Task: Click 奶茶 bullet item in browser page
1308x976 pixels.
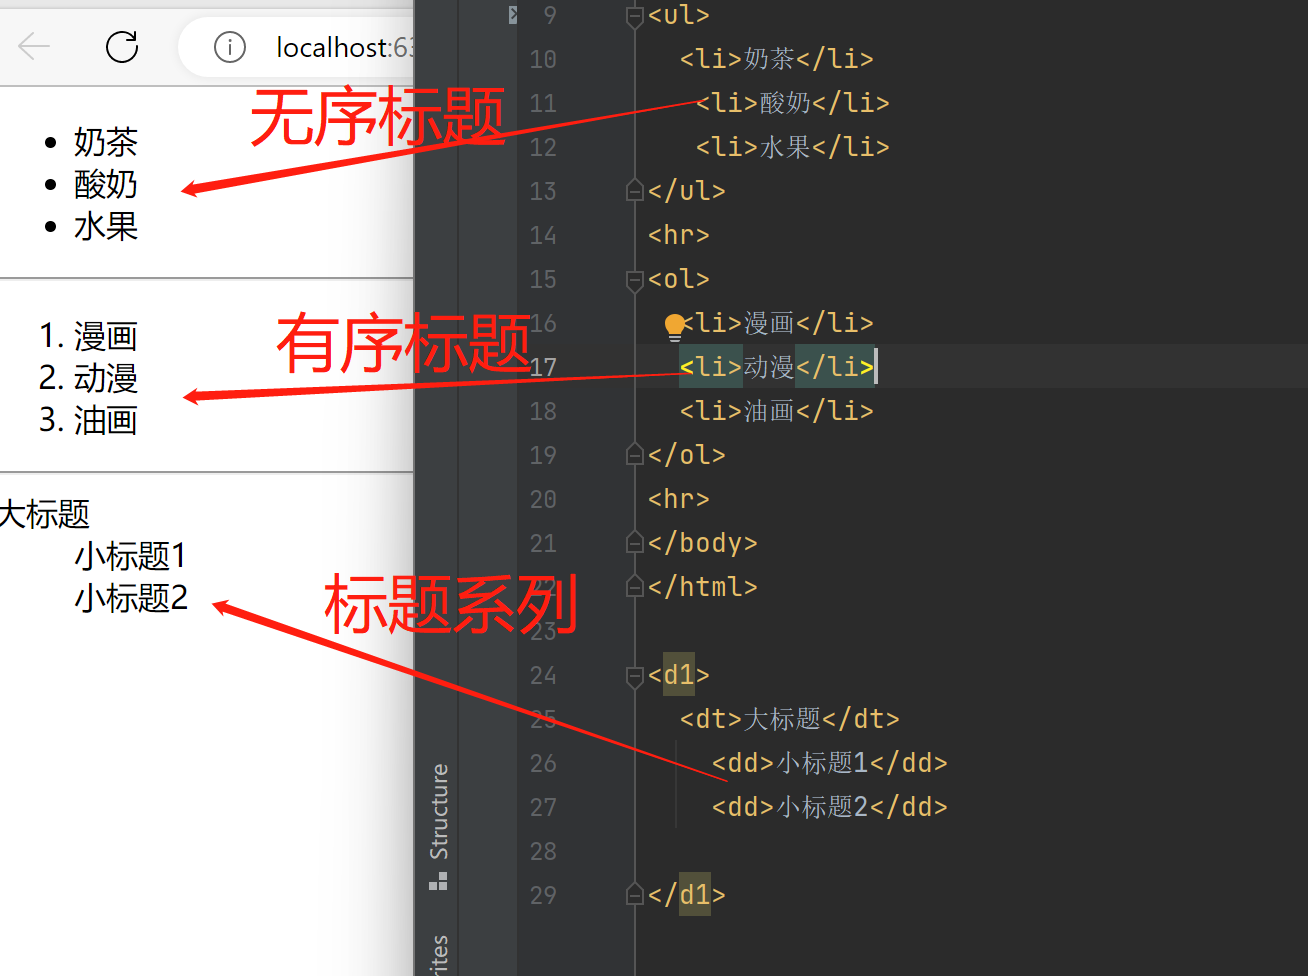Action: click(105, 142)
